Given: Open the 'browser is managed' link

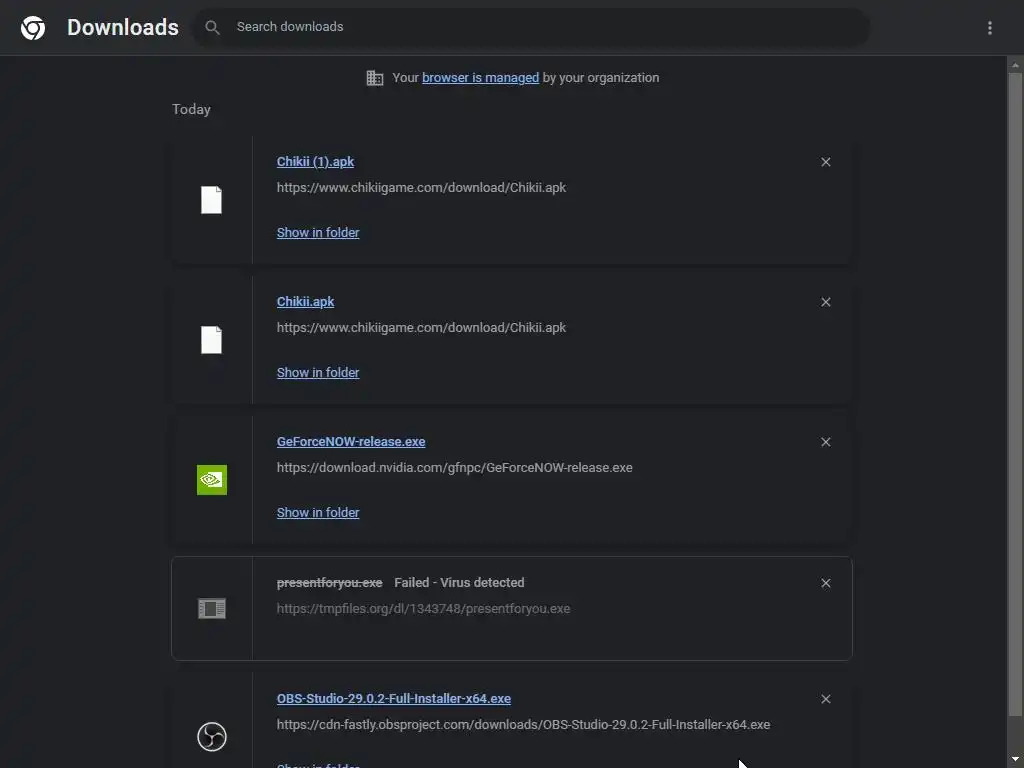Looking at the screenshot, I should click(480, 78).
